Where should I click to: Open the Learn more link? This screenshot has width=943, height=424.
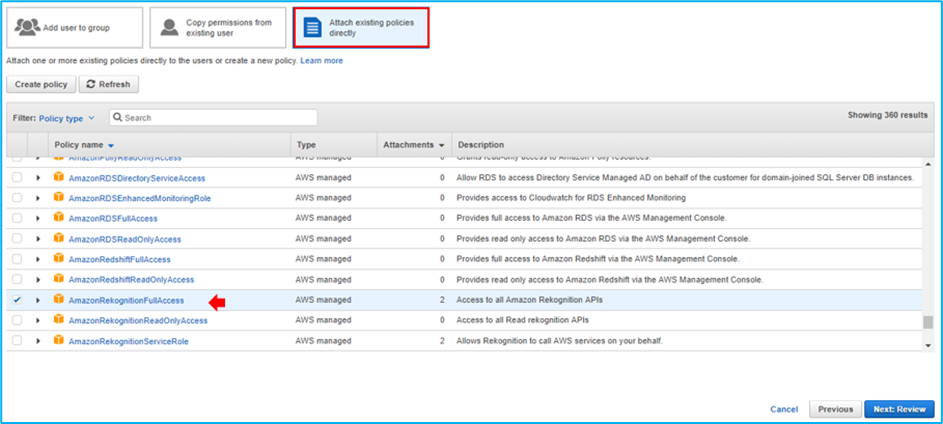point(321,61)
